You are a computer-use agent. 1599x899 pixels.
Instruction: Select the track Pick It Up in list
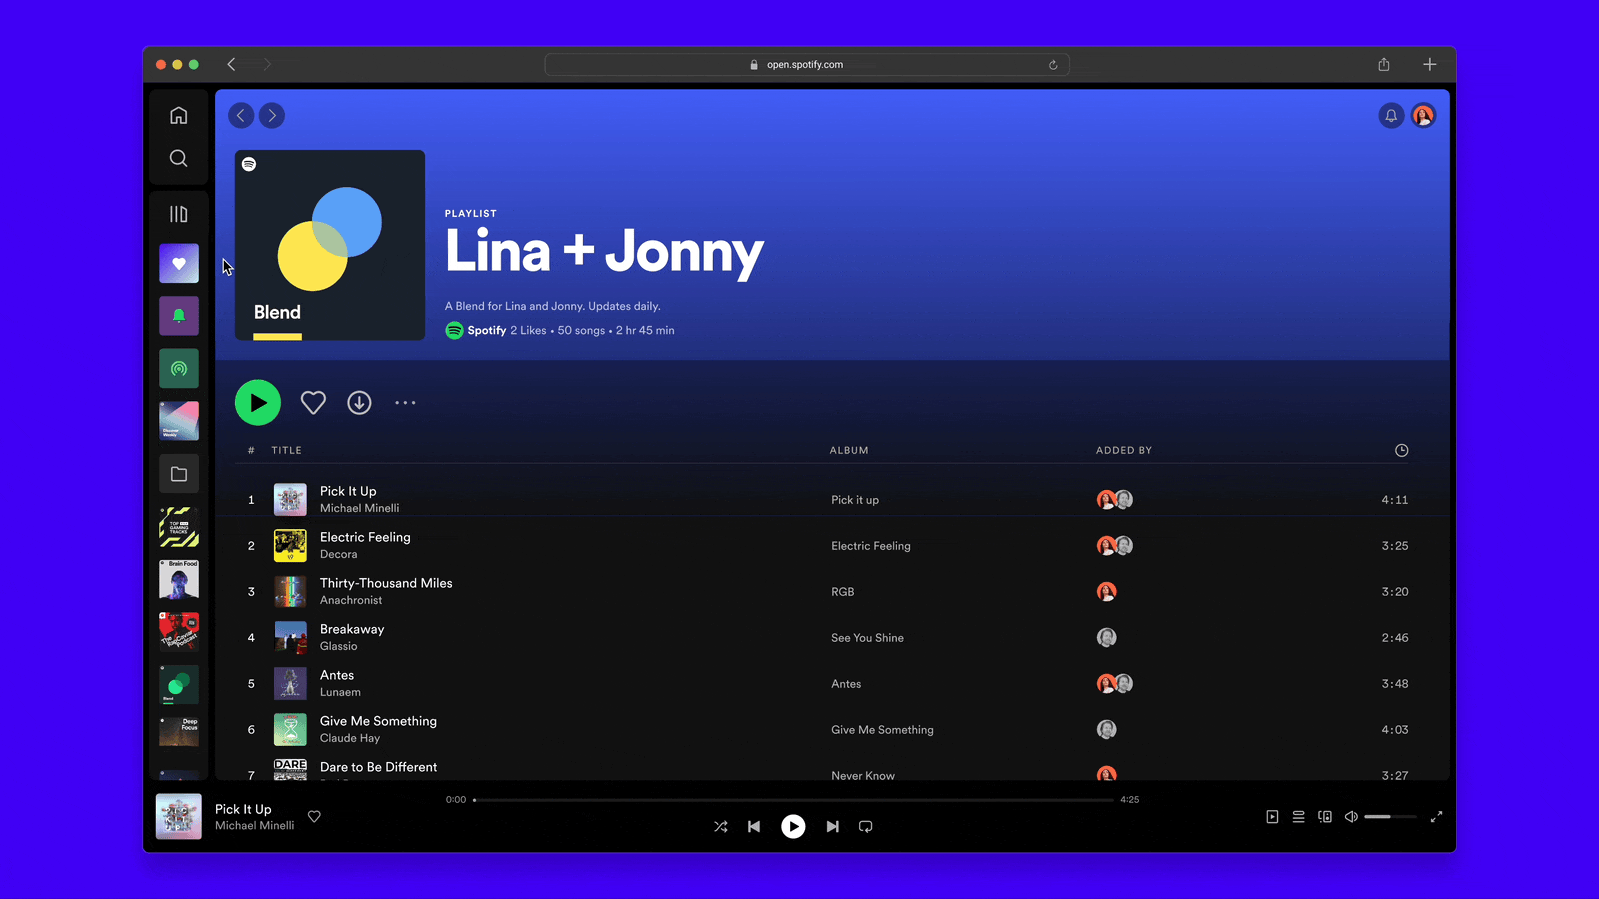tap(348, 491)
